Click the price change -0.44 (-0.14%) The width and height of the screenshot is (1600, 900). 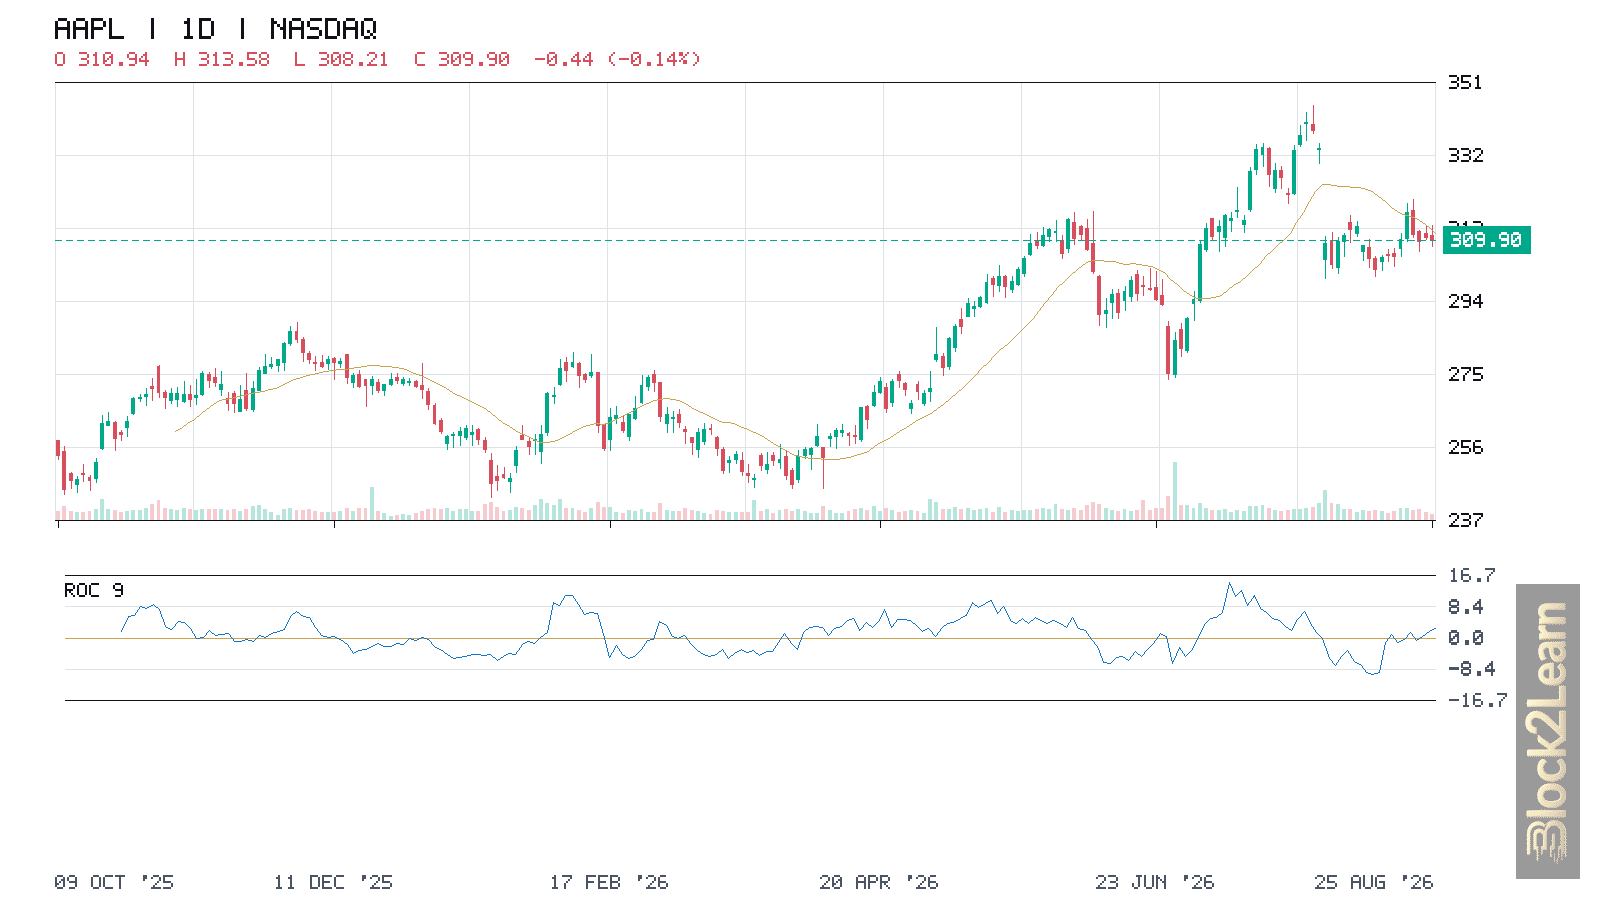tap(617, 59)
